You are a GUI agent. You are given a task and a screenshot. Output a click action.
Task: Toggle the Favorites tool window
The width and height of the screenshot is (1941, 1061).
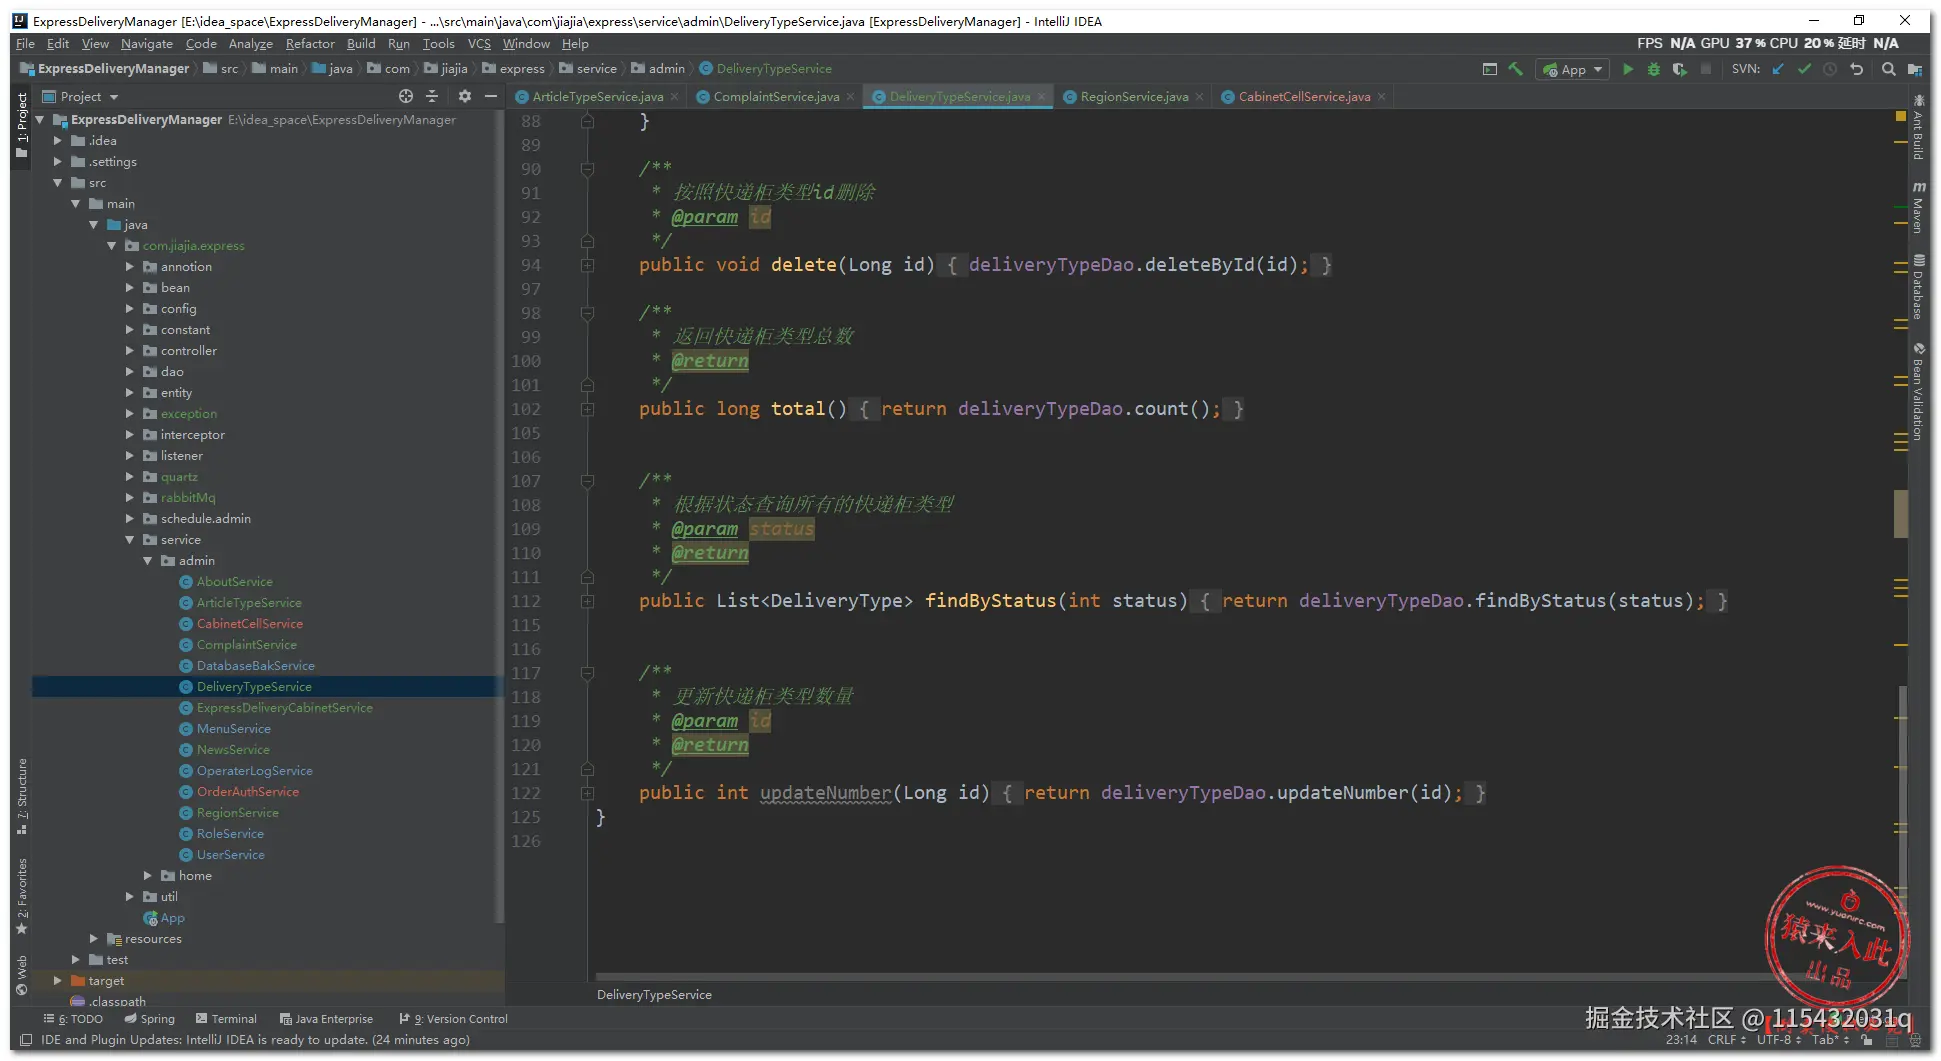coord(22,895)
